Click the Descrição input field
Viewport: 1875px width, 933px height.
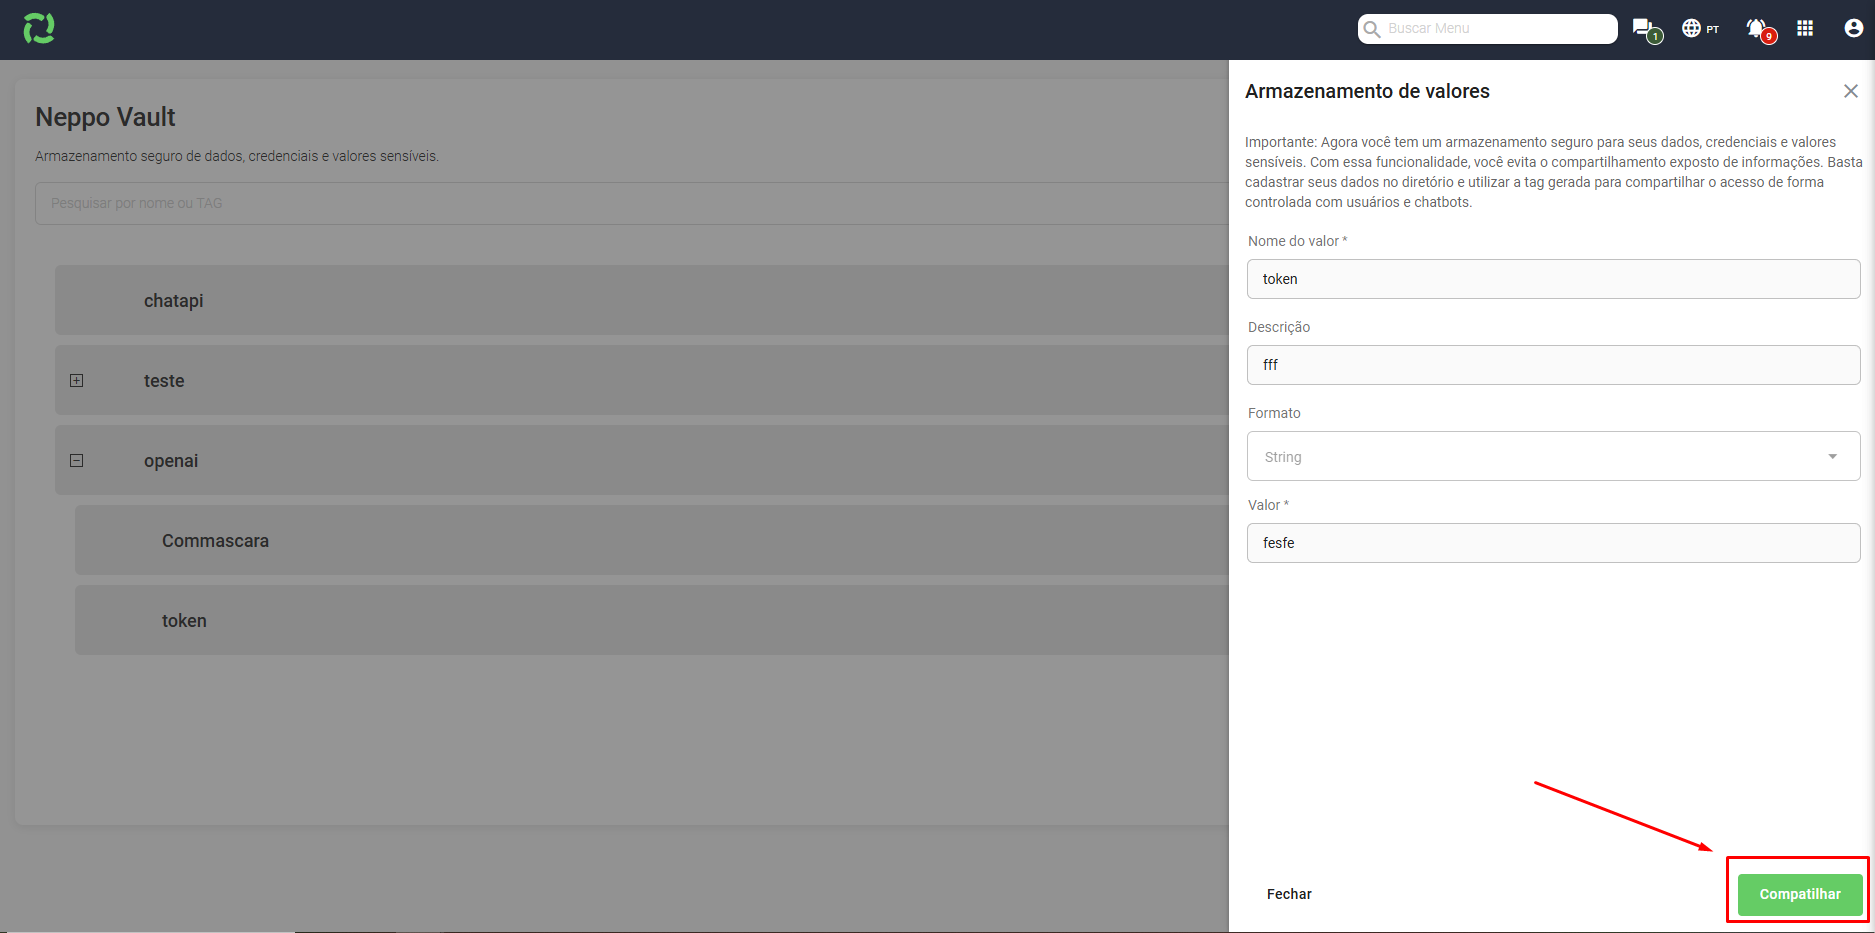click(x=1553, y=365)
